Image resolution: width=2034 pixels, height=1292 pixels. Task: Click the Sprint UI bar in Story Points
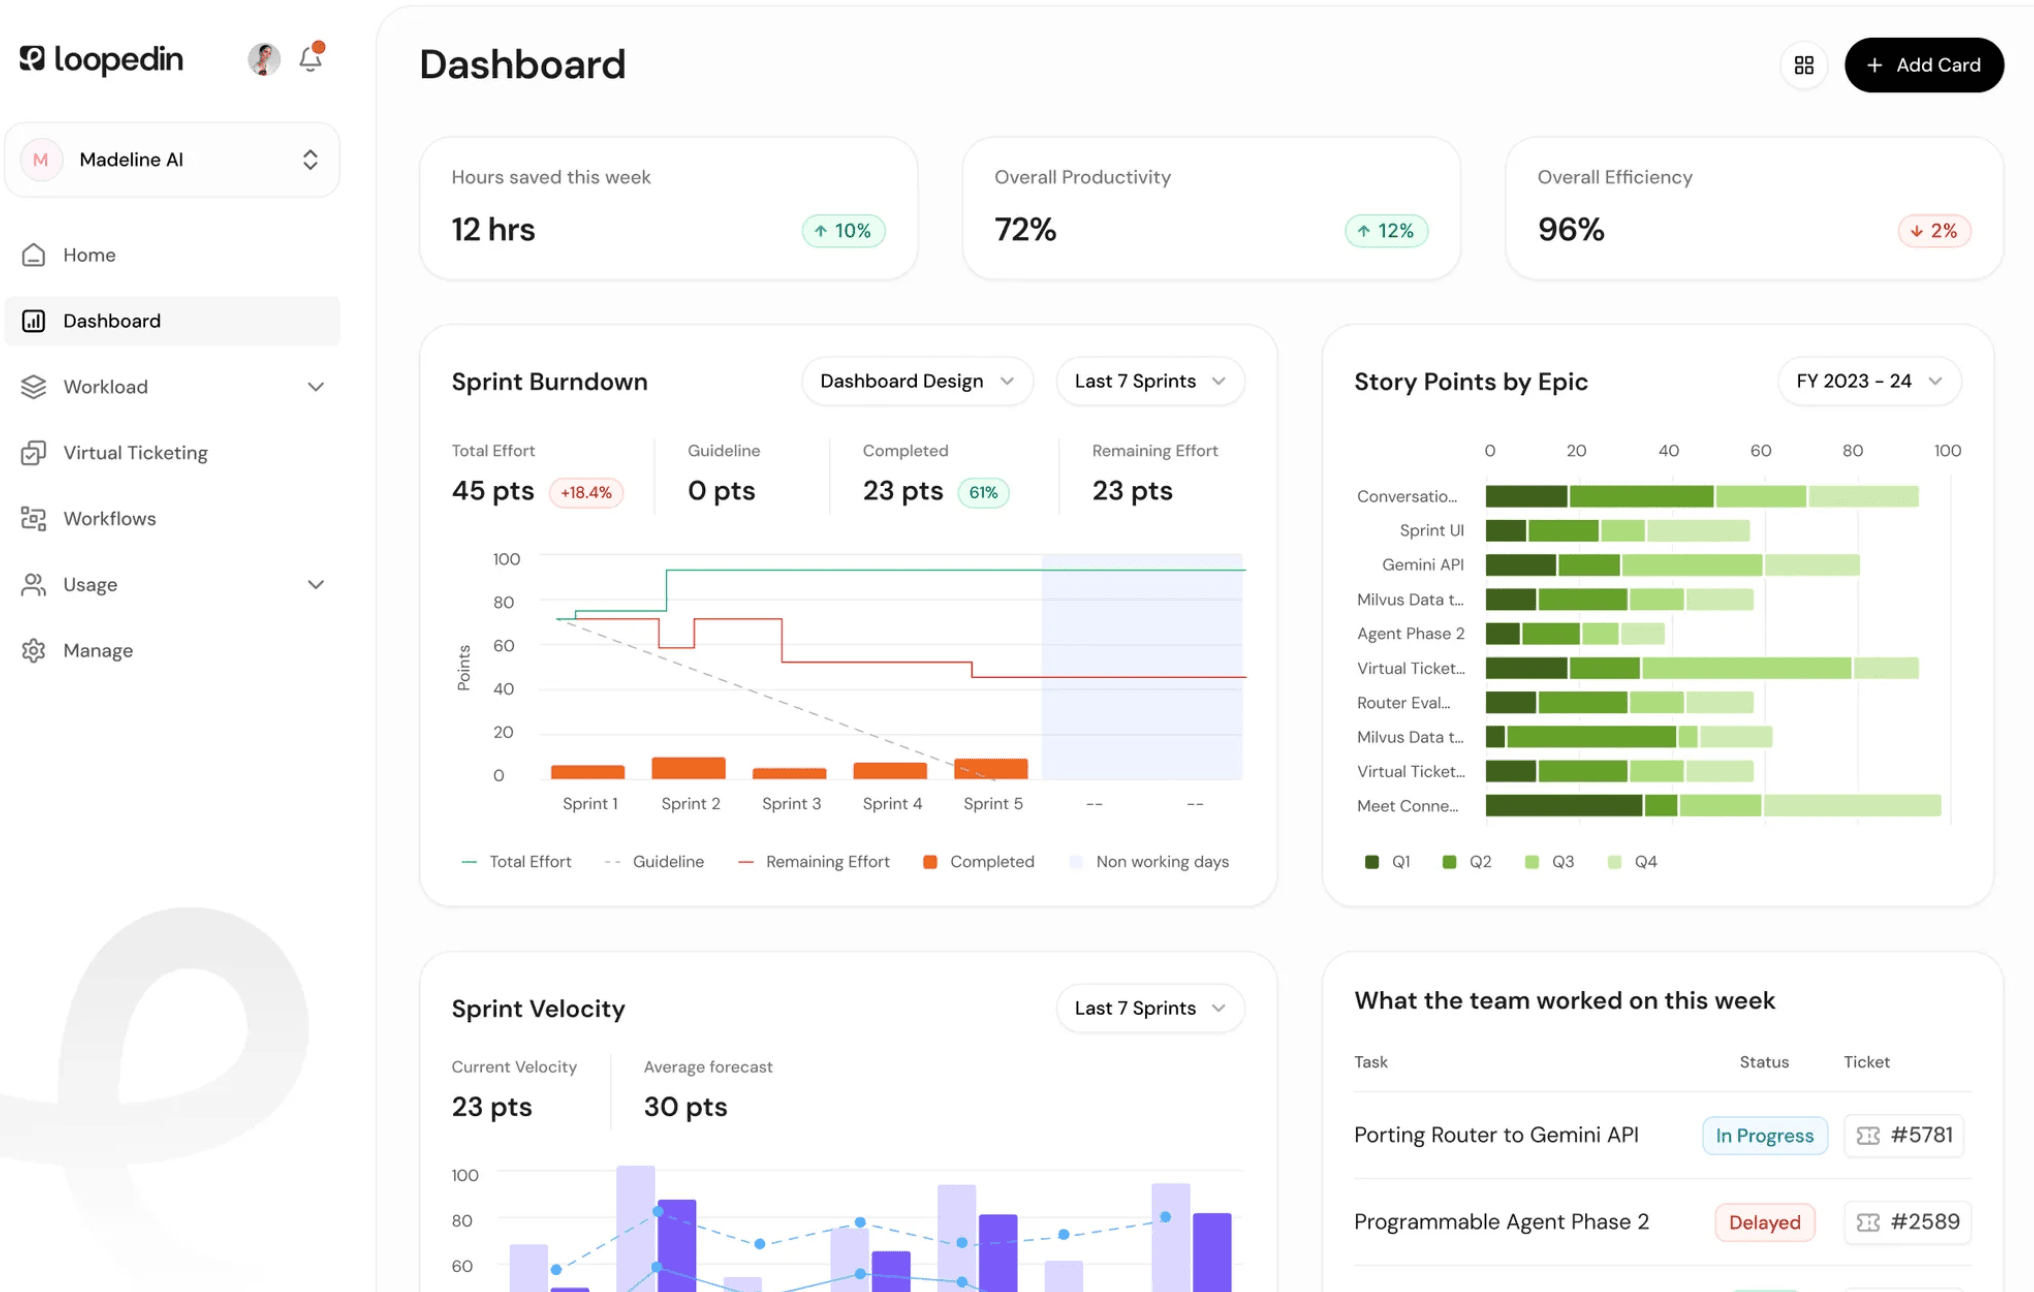1618,531
